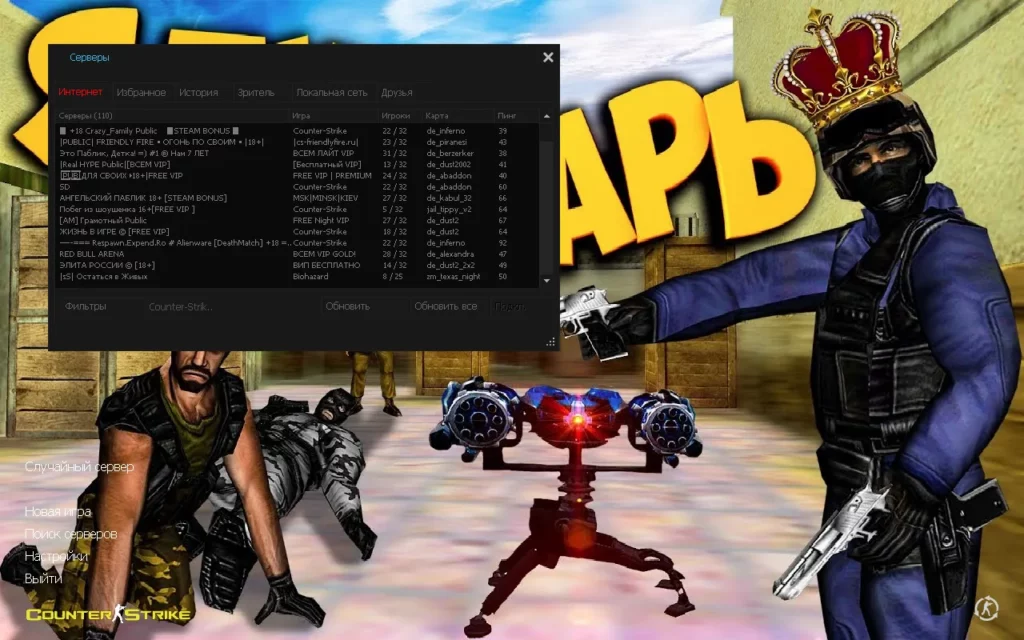Open Настройки from main menu
The width and height of the screenshot is (1024, 640).
56,556
